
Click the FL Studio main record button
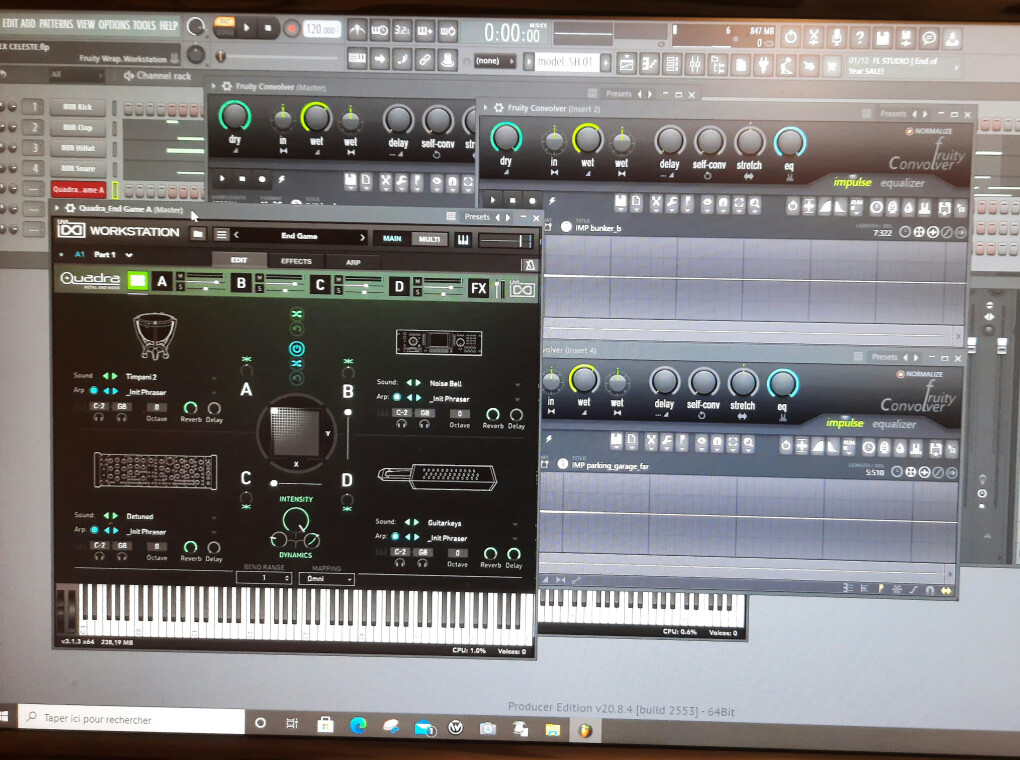[293, 29]
